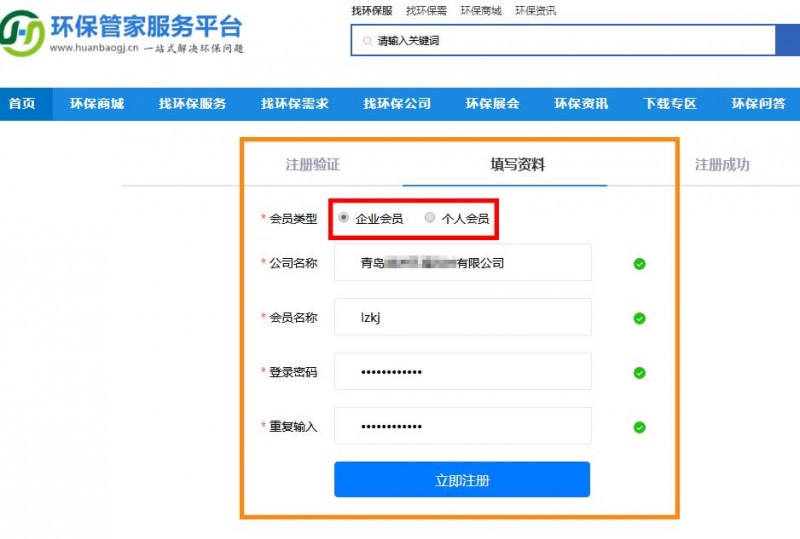The image size is (800, 539).
Task: Click the 环保管家服务平台 logo icon
Action: [x=22, y=33]
